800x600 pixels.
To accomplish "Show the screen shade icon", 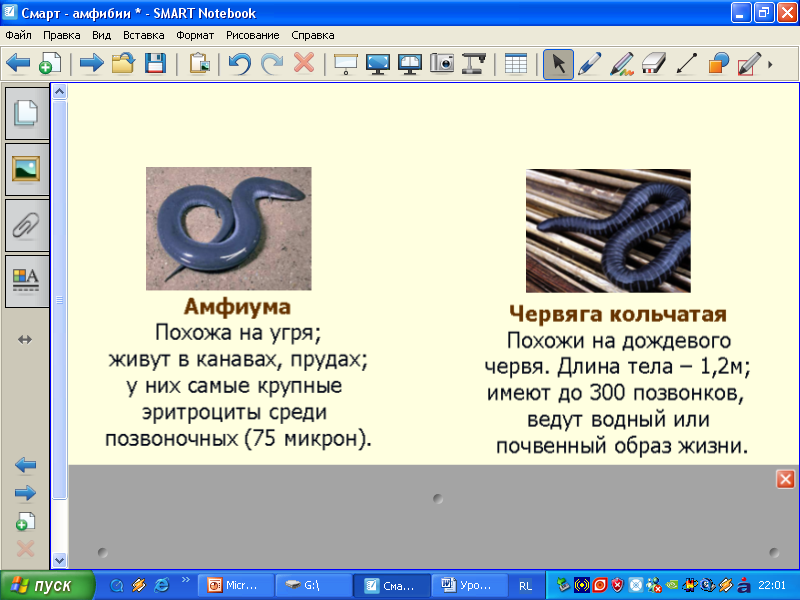I will [346, 64].
